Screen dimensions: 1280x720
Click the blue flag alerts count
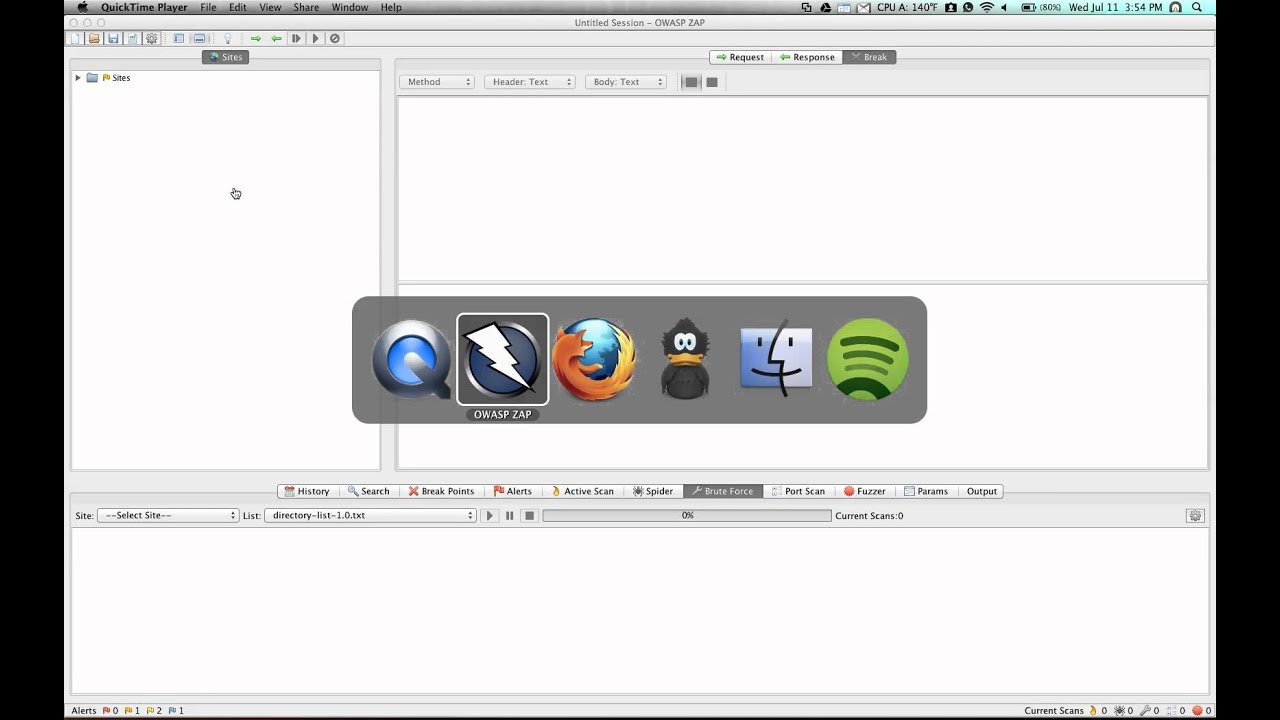176,711
